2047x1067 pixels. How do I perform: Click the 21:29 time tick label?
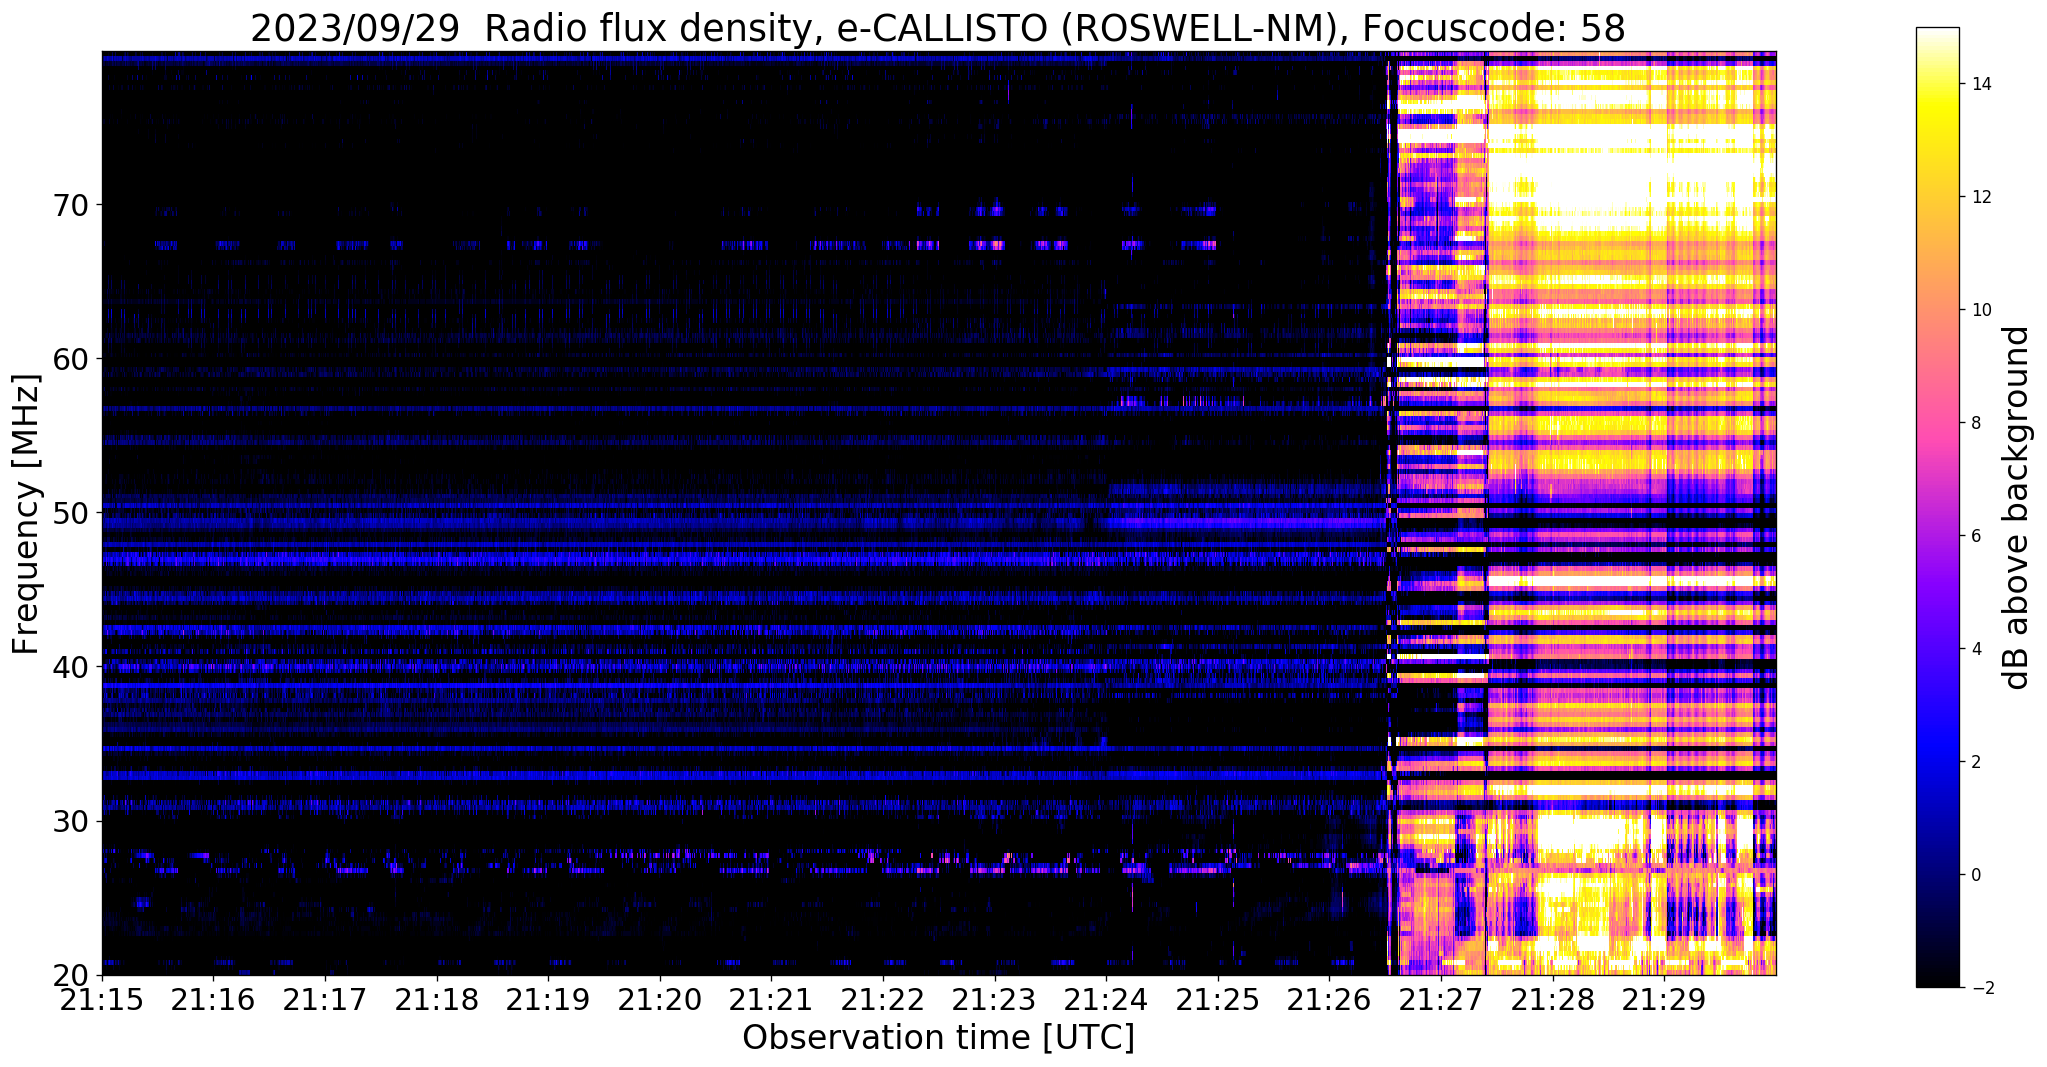1664,999
